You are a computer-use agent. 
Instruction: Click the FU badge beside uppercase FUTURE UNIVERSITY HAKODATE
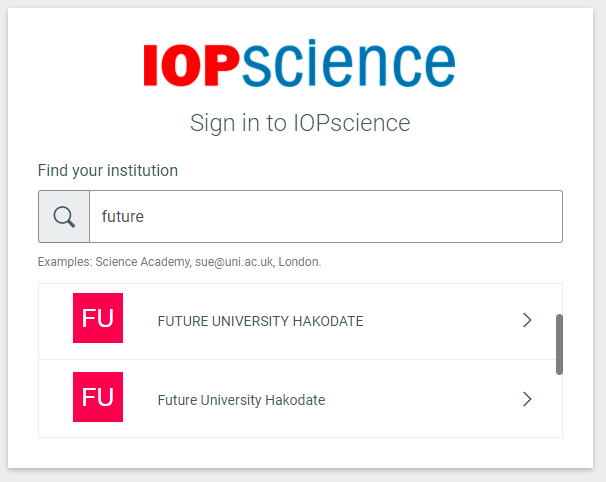point(98,318)
